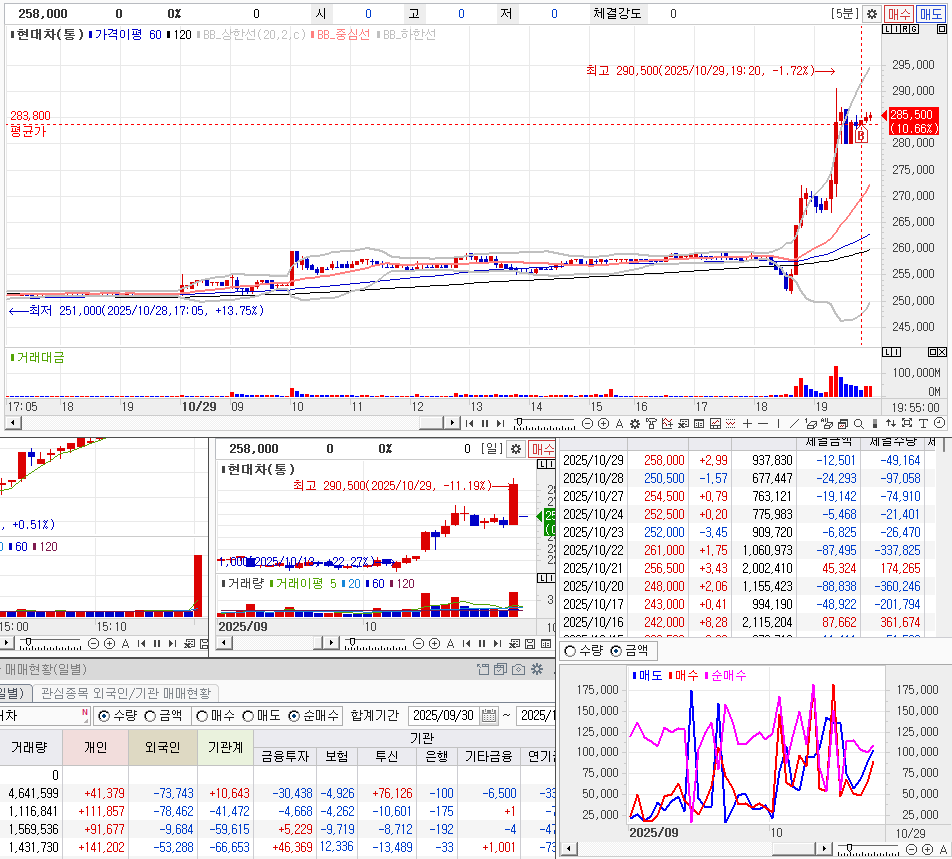
Task: Select vertical line drawing tool
Action: coord(778,423)
